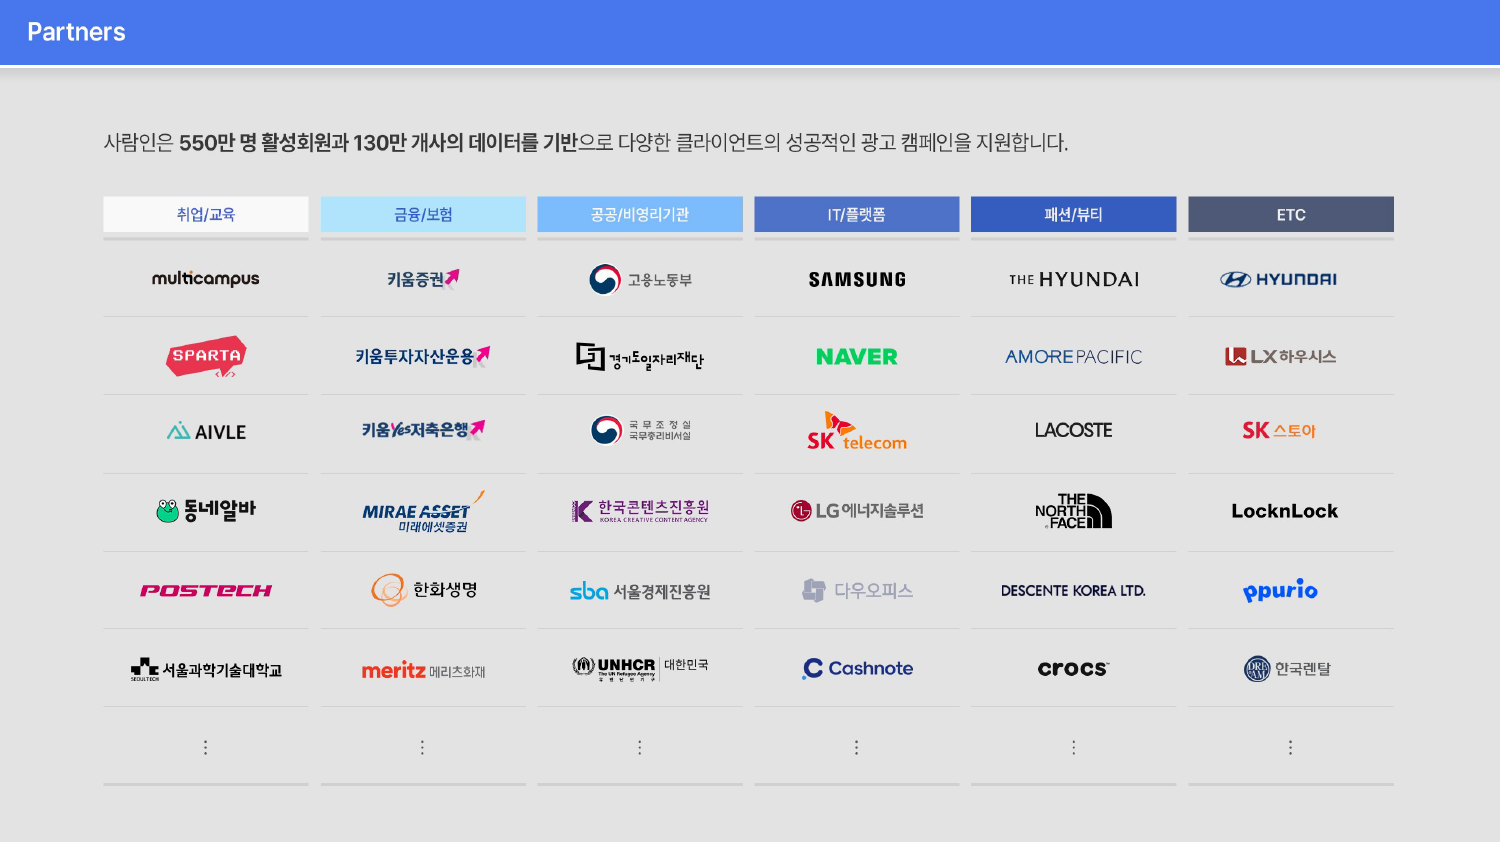
Task: Click the 키움증권 logo
Action: pos(423,279)
